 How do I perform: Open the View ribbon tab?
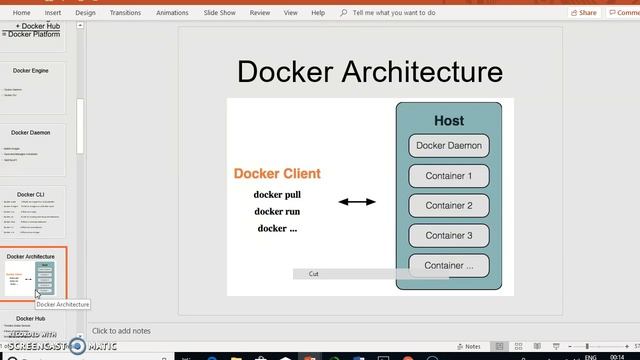coord(291,13)
